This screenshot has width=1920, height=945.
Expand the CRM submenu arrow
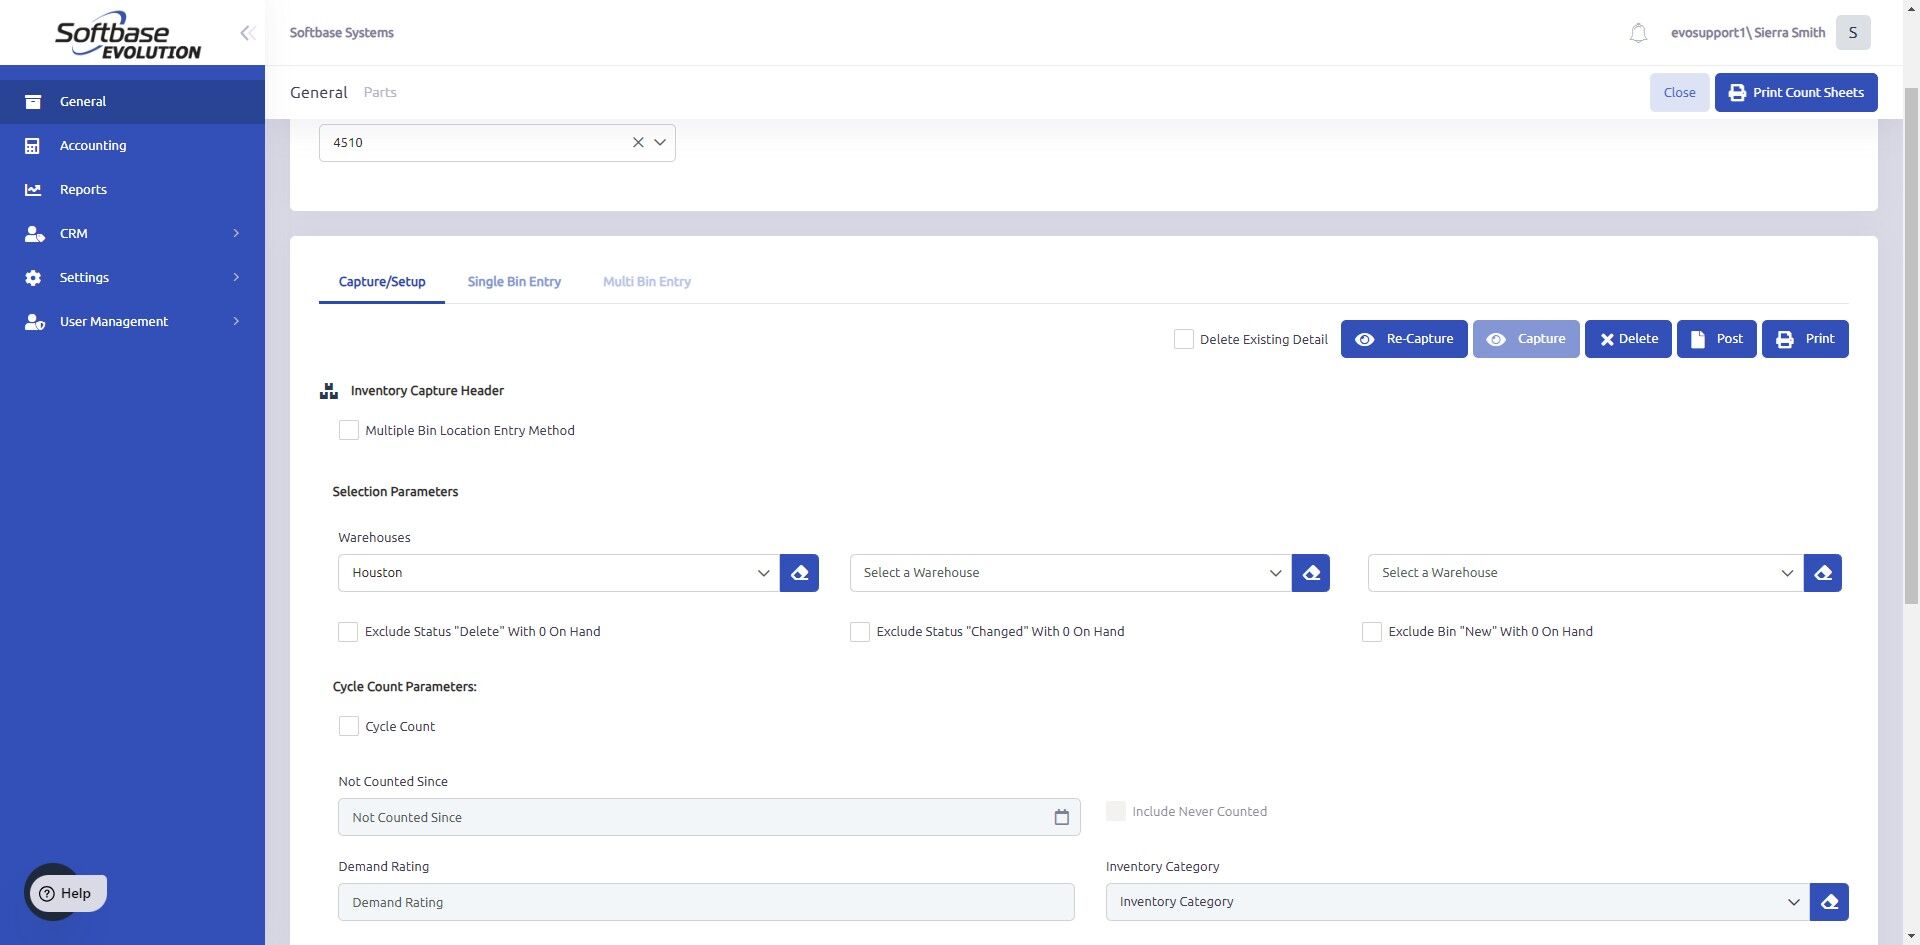click(x=236, y=234)
